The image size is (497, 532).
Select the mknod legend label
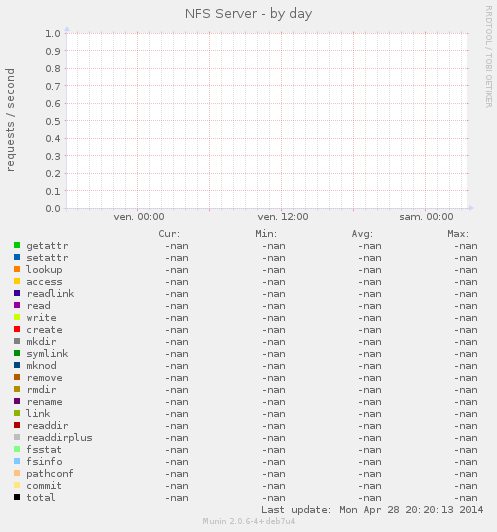pyautogui.click(x=41, y=366)
